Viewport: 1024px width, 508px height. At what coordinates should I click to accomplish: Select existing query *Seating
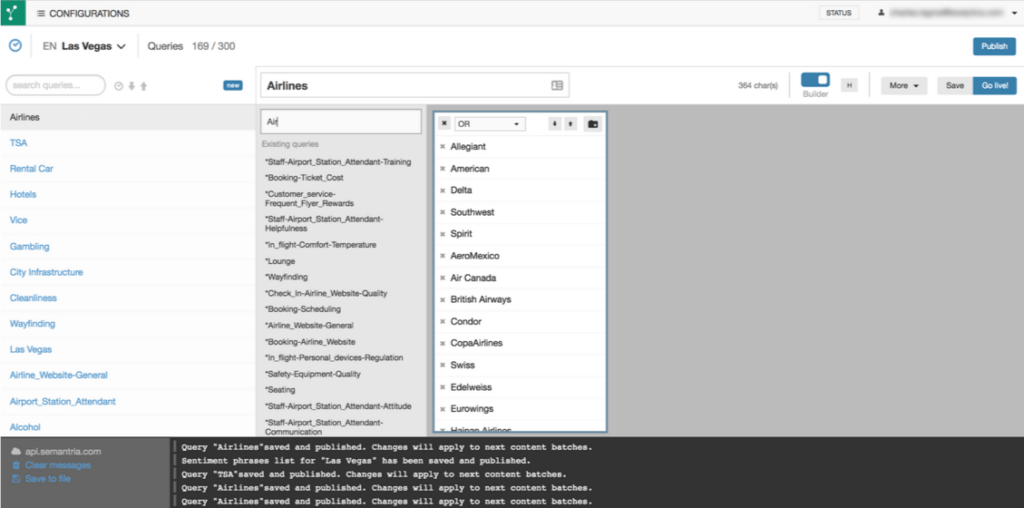(280, 390)
